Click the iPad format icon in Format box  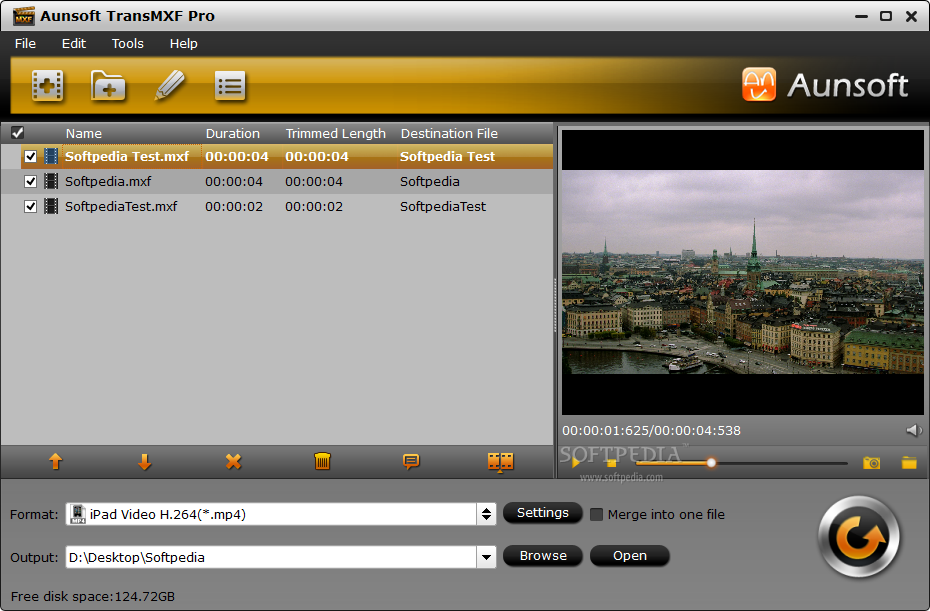[x=78, y=514]
